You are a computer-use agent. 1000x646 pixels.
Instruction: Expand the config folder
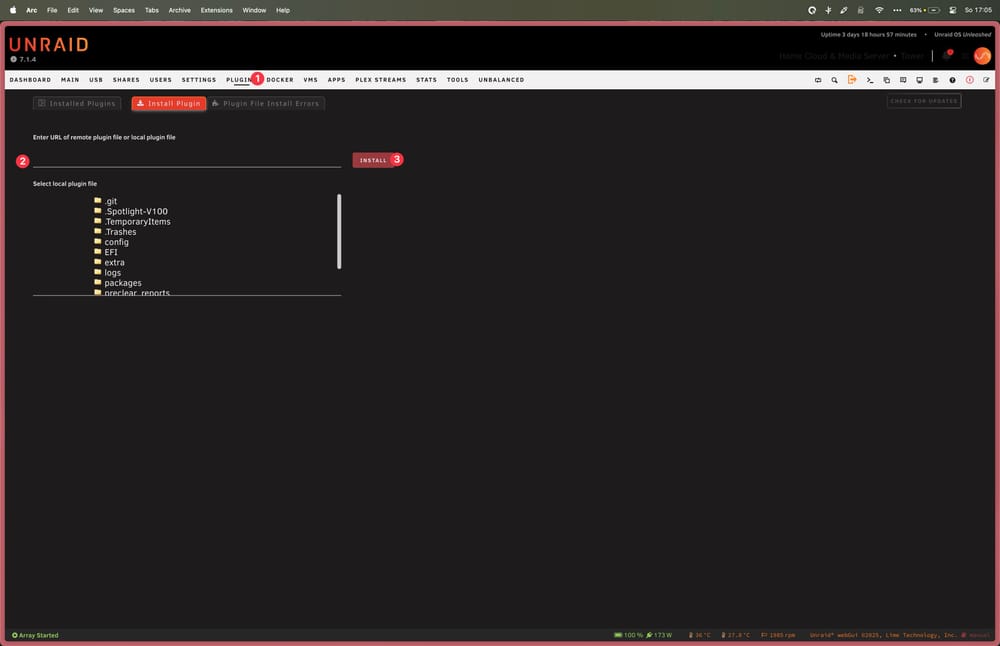tap(116, 242)
